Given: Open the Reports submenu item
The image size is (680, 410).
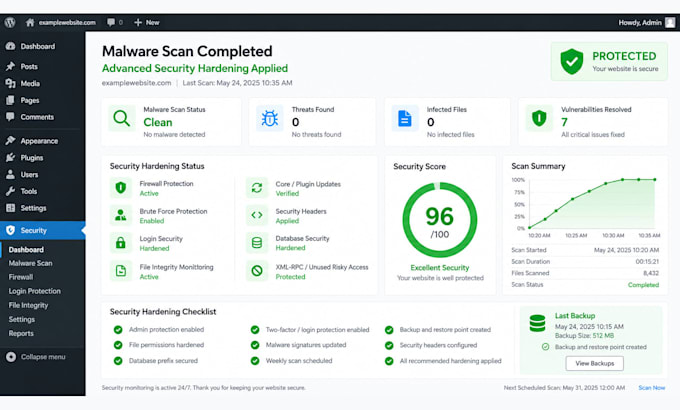Looking at the screenshot, I should (21, 333).
